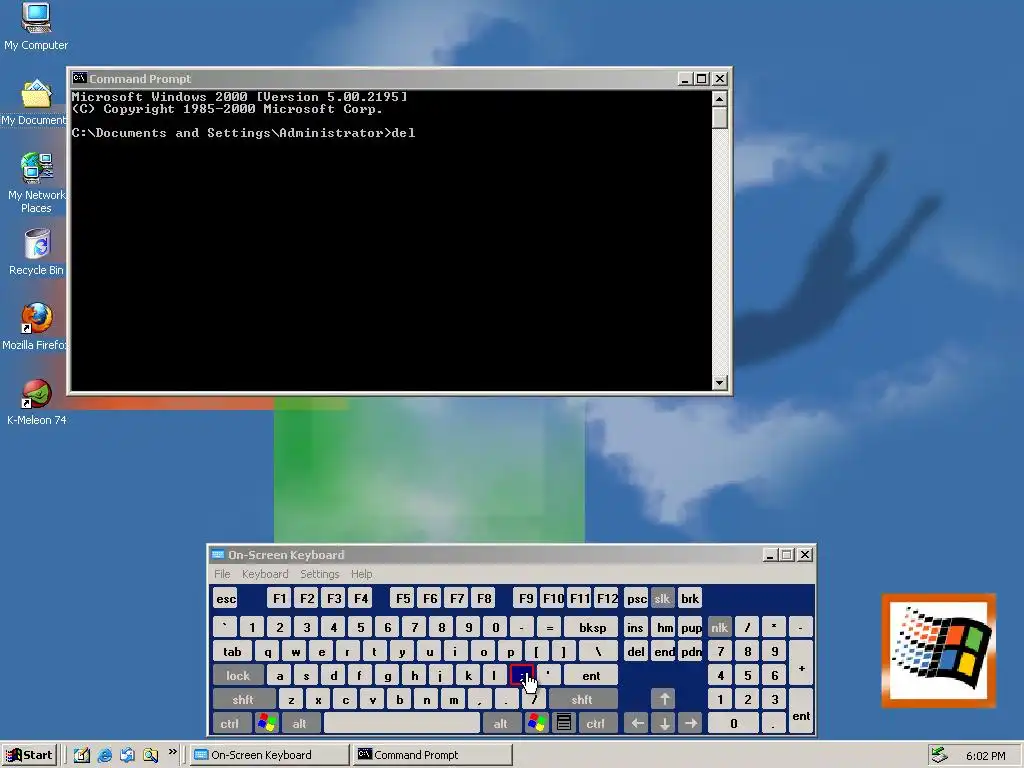This screenshot has width=1024, height=768.
Task: Click the F12 key
Action: pyautogui.click(x=607, y=599)
